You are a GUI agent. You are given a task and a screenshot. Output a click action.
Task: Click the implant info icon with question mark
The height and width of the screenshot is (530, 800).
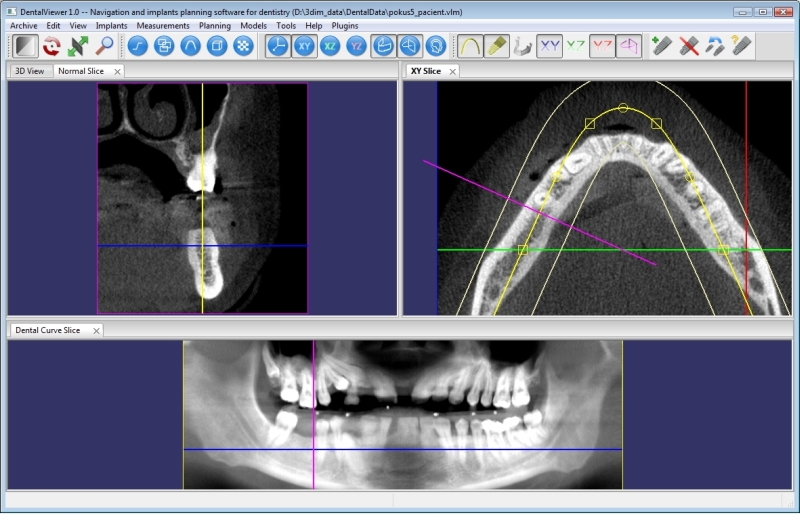click(x=741, y=46)
